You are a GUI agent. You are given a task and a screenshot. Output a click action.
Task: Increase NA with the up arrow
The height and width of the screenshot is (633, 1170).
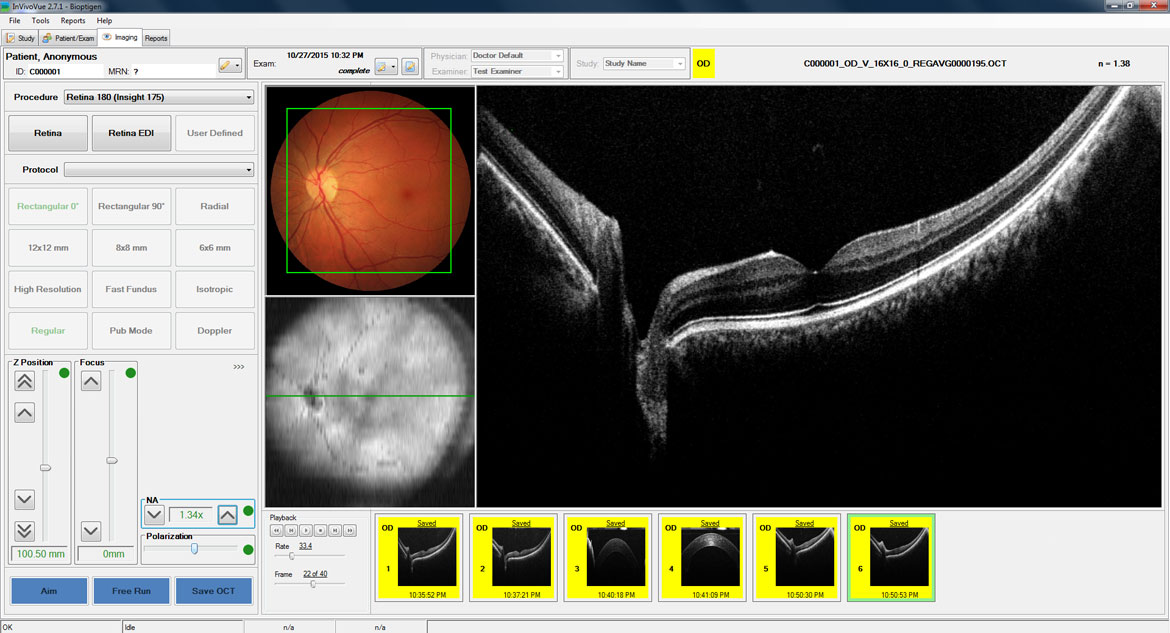click(x=227, y=515)
